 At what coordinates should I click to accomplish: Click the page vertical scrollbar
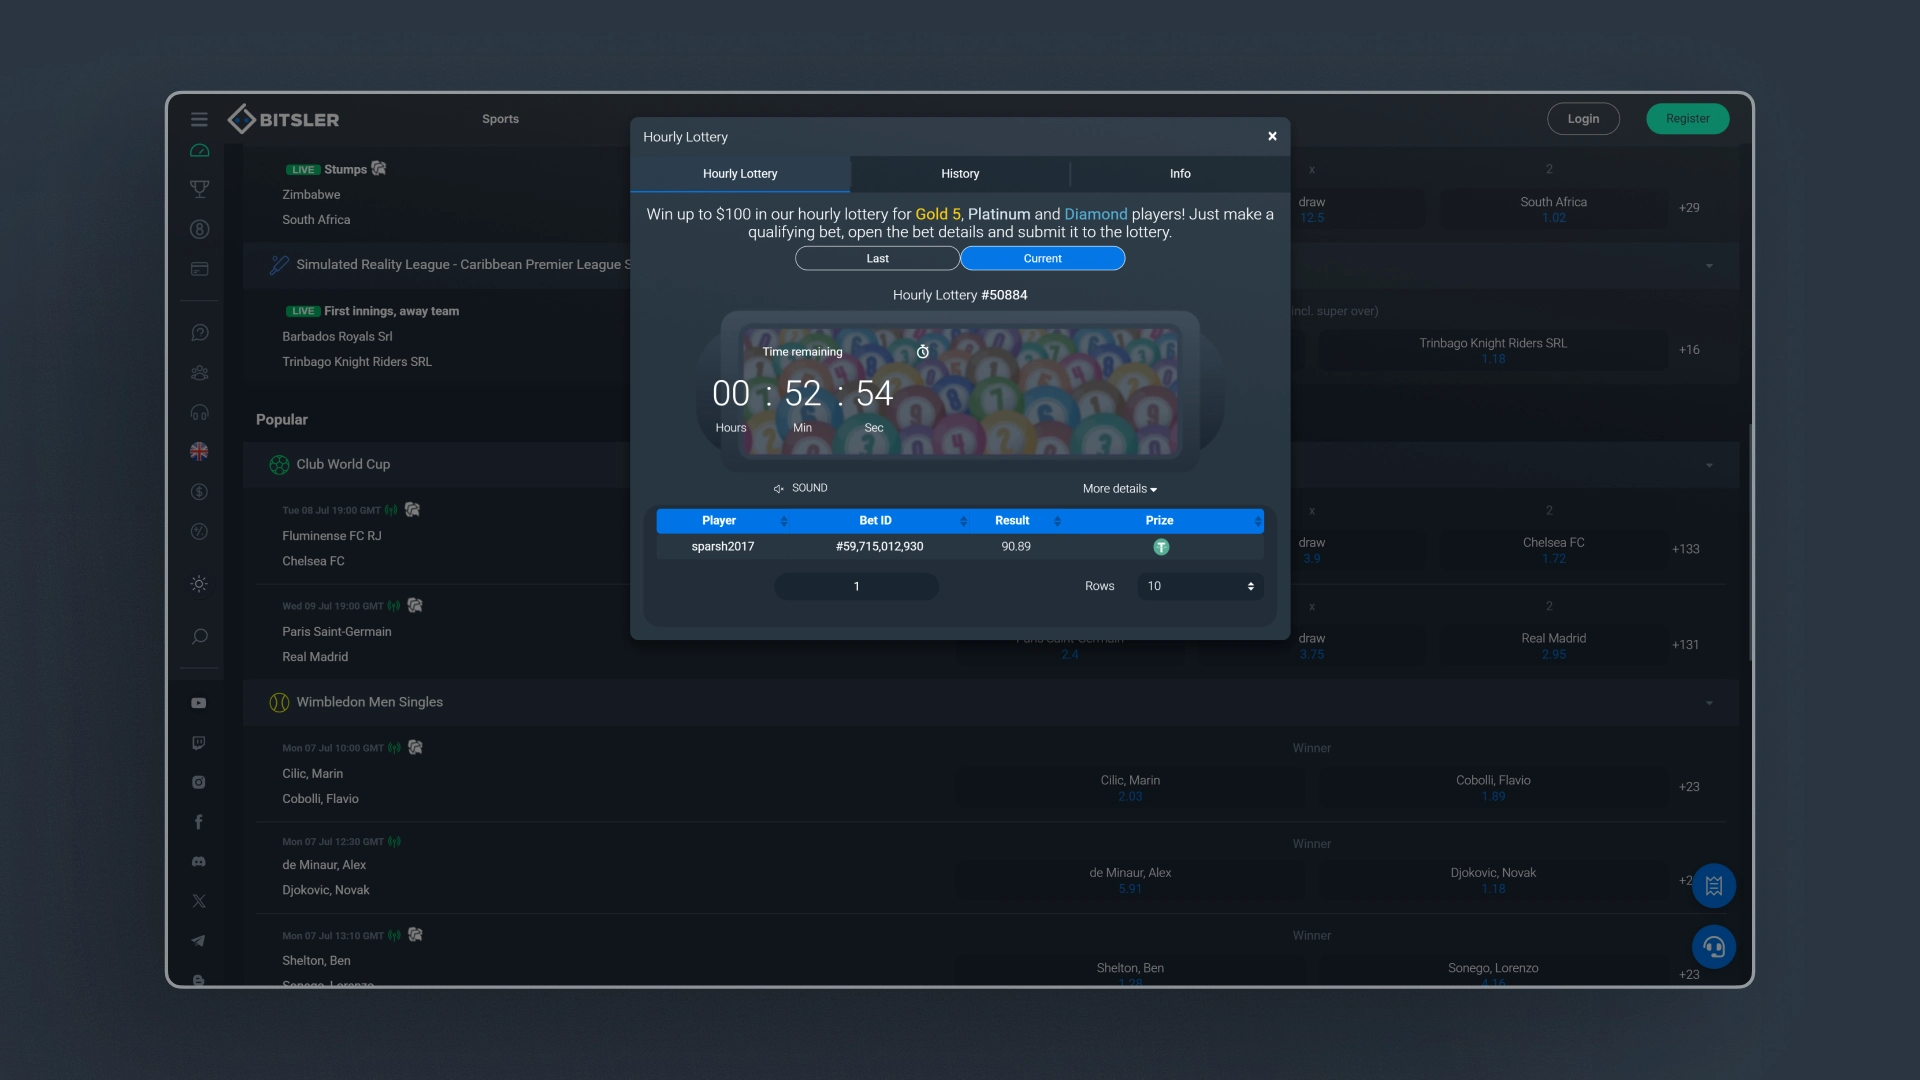1750,540
